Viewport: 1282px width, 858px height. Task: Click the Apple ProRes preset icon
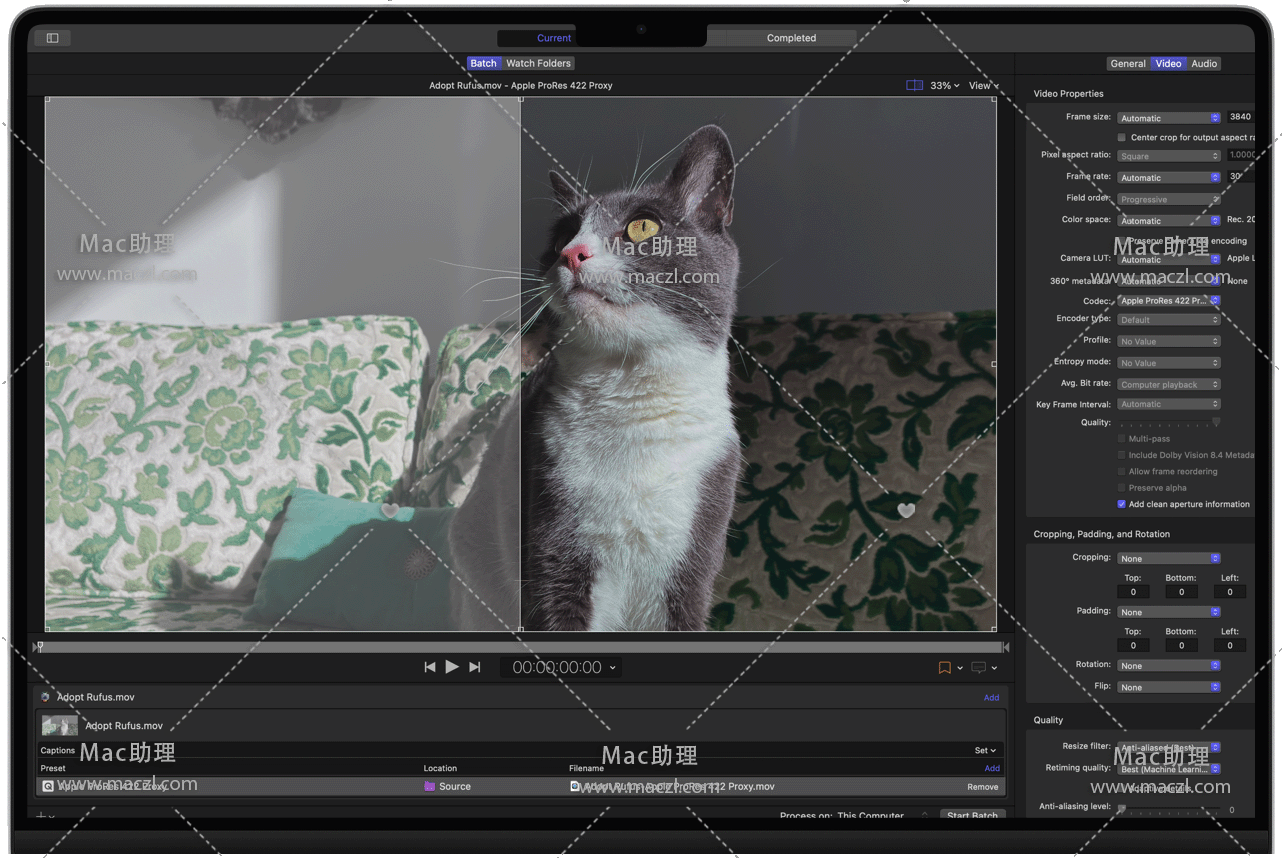48,787
